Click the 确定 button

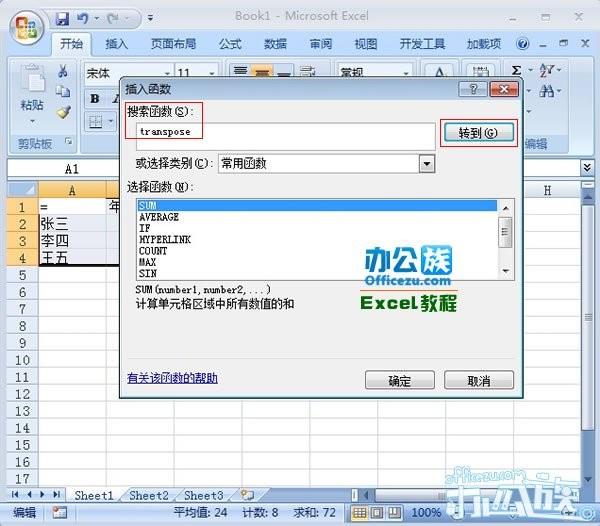pyautogui.click(x=399, y=380)
